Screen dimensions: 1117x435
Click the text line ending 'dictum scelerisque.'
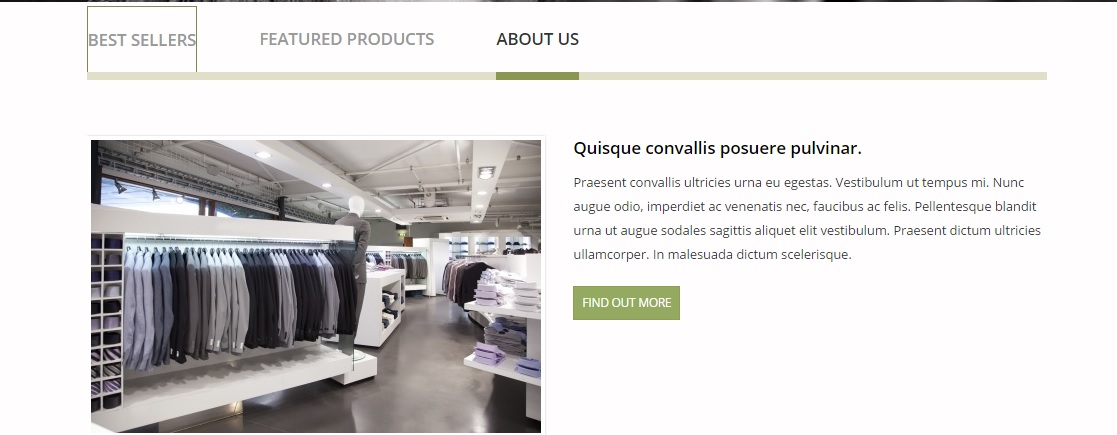point(712,254)
